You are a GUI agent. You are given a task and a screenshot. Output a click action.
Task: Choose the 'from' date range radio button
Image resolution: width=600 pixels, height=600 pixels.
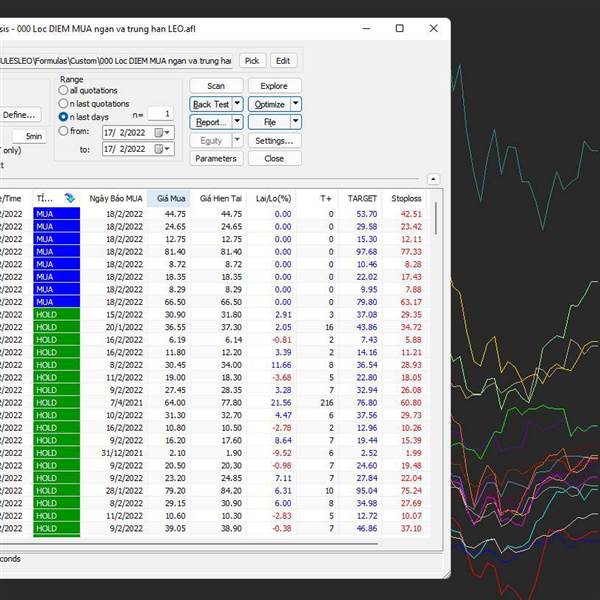65,130
